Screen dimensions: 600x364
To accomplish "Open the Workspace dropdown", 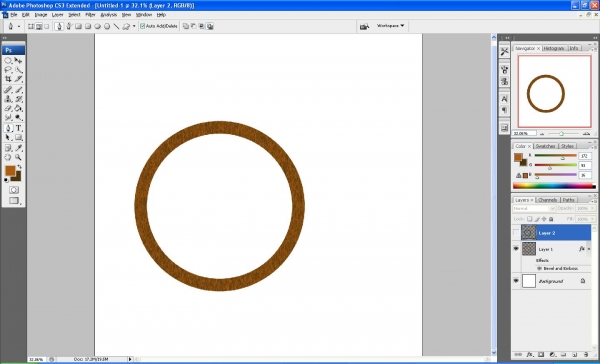I will coord(390,26).
